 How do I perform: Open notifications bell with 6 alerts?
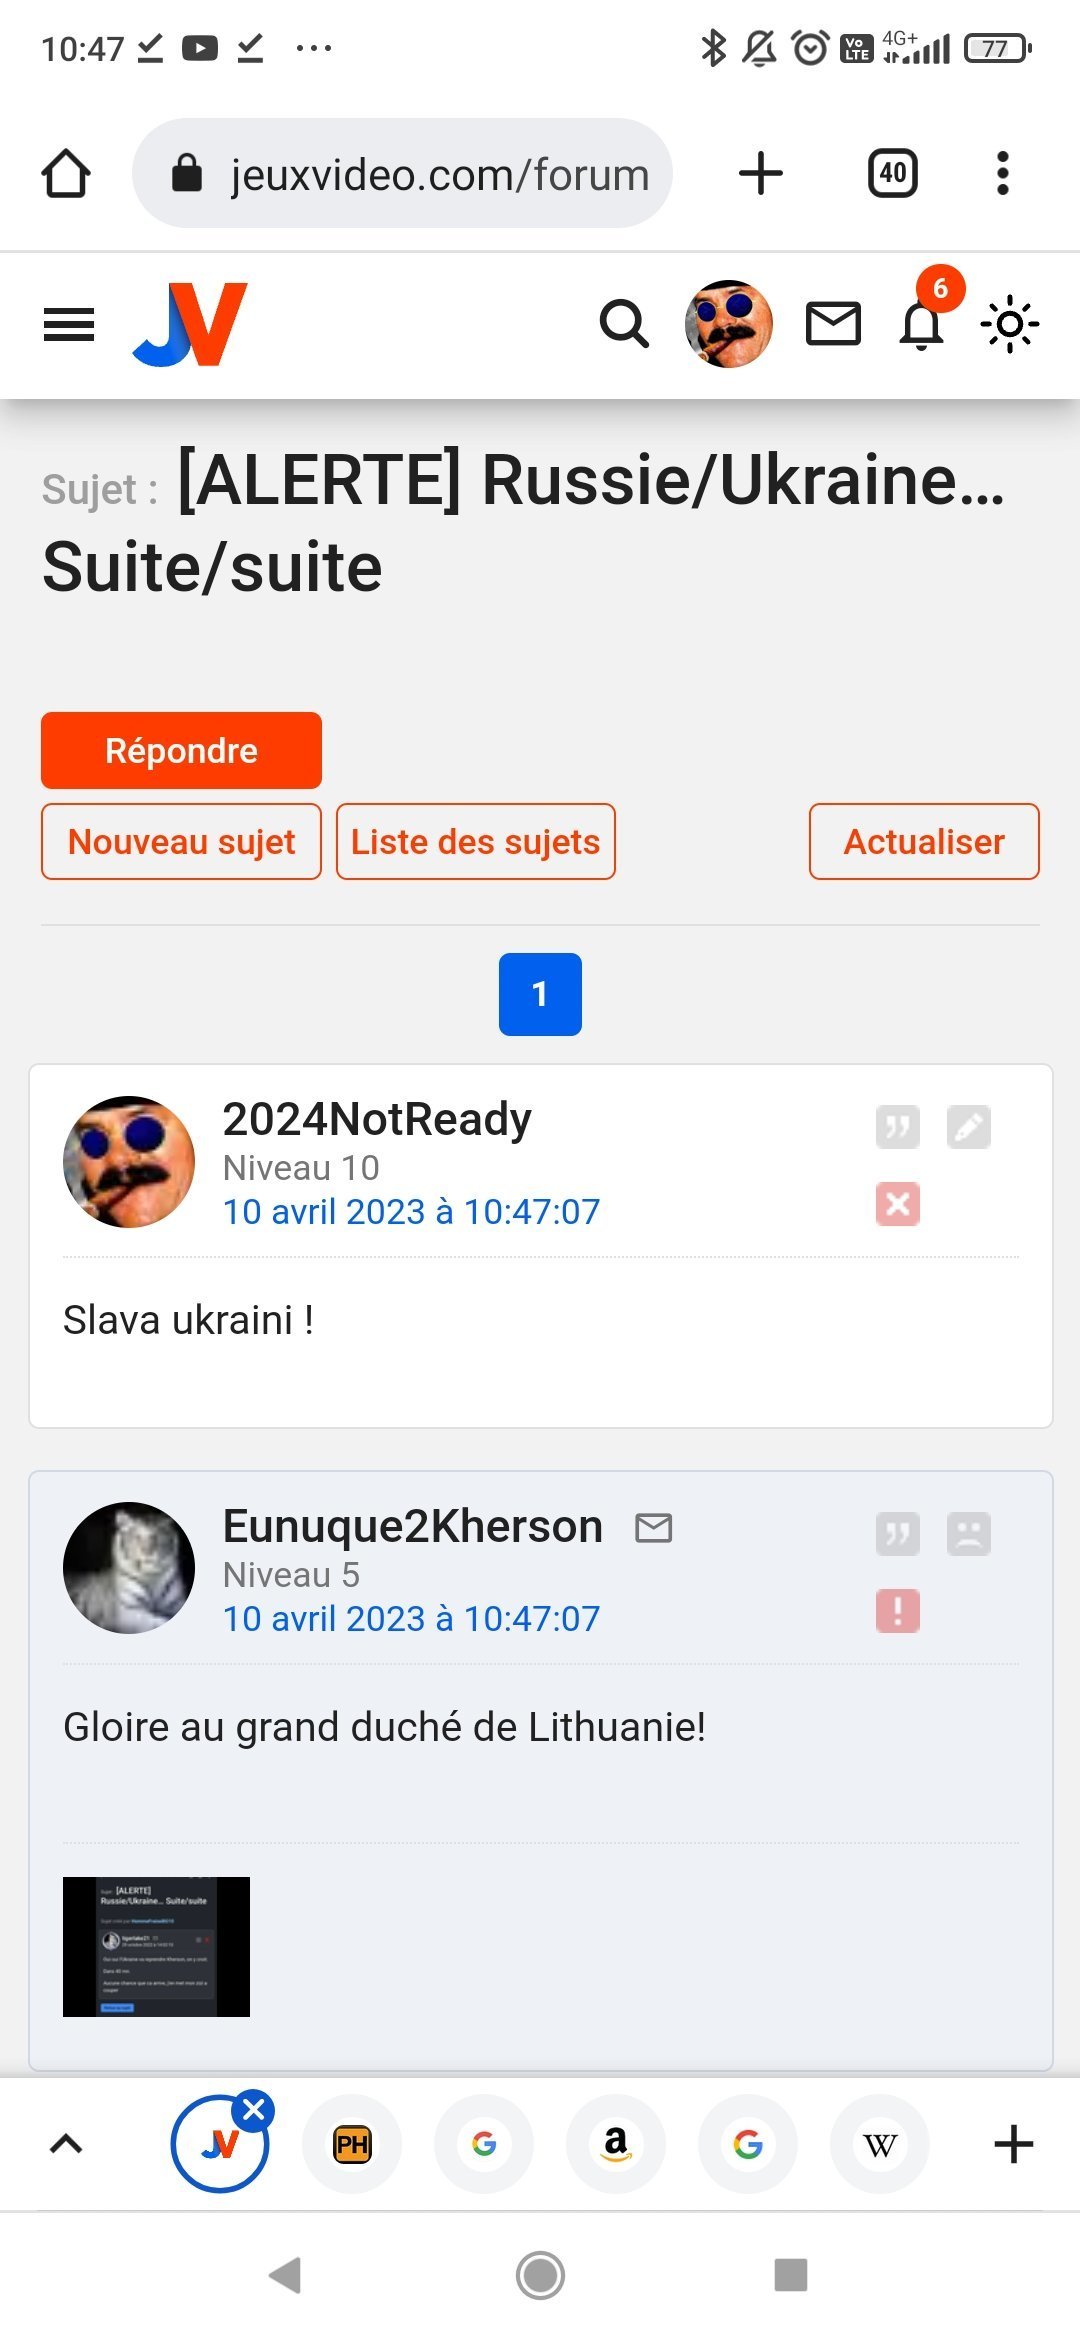coord(922,322)
